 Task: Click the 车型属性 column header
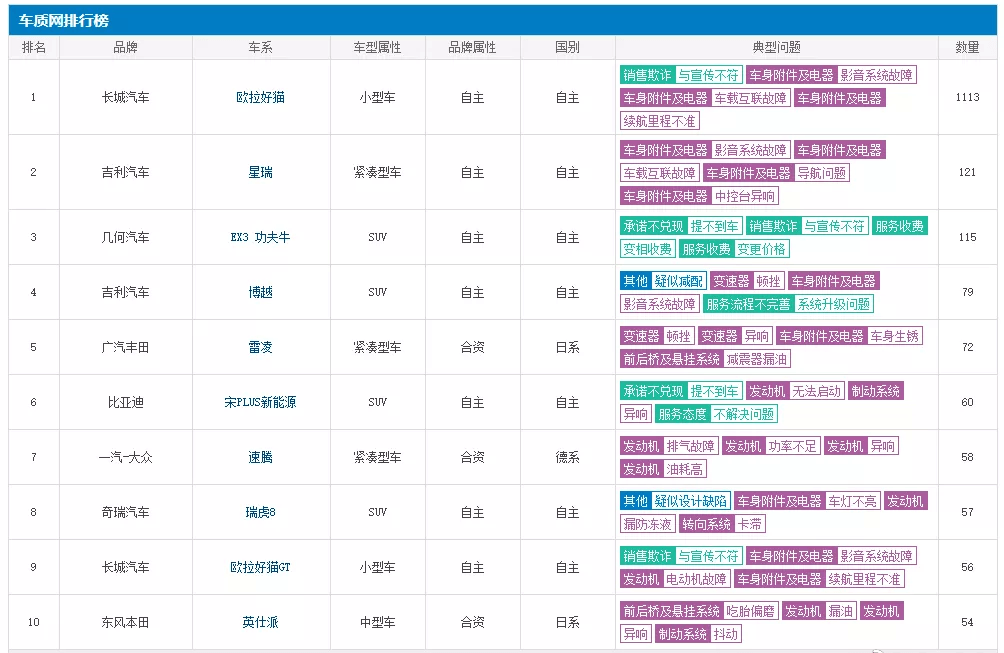coord(378,47)
